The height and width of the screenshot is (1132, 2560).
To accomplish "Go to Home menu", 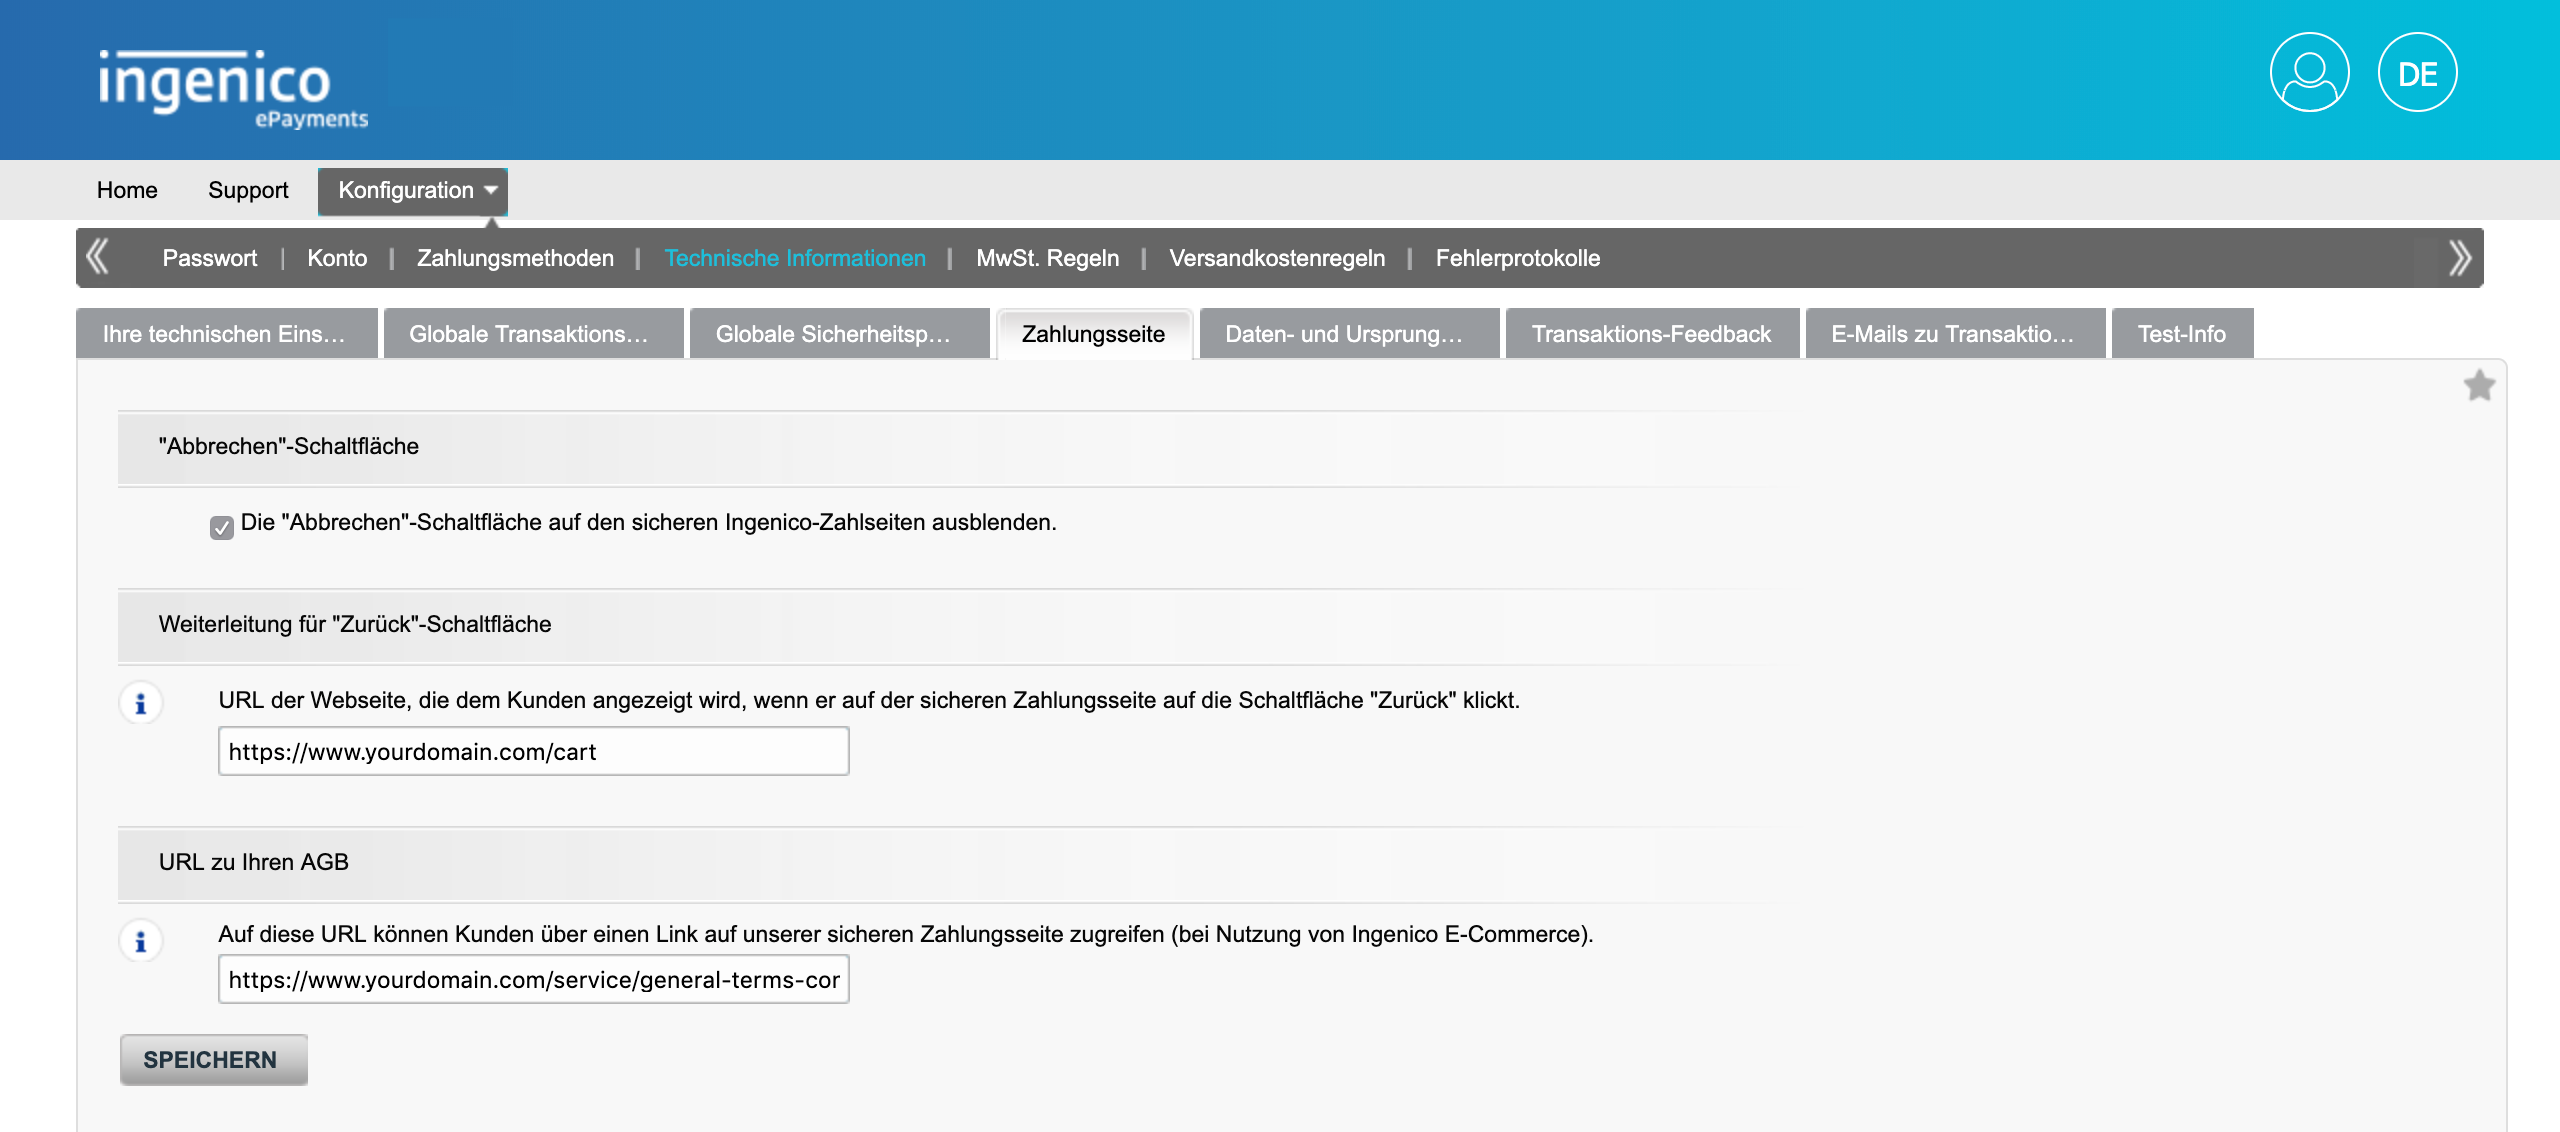I will tap(127, 190).
